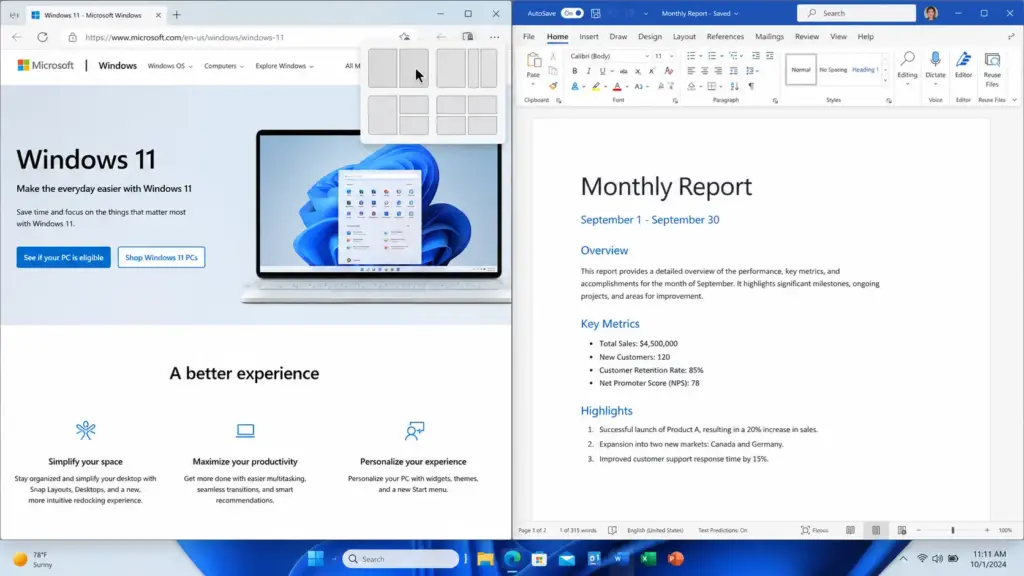This screenshot has height=576, width=1024.
Task: Open proofing book icon in Word status bar
Action: click(x=612, y=530)
